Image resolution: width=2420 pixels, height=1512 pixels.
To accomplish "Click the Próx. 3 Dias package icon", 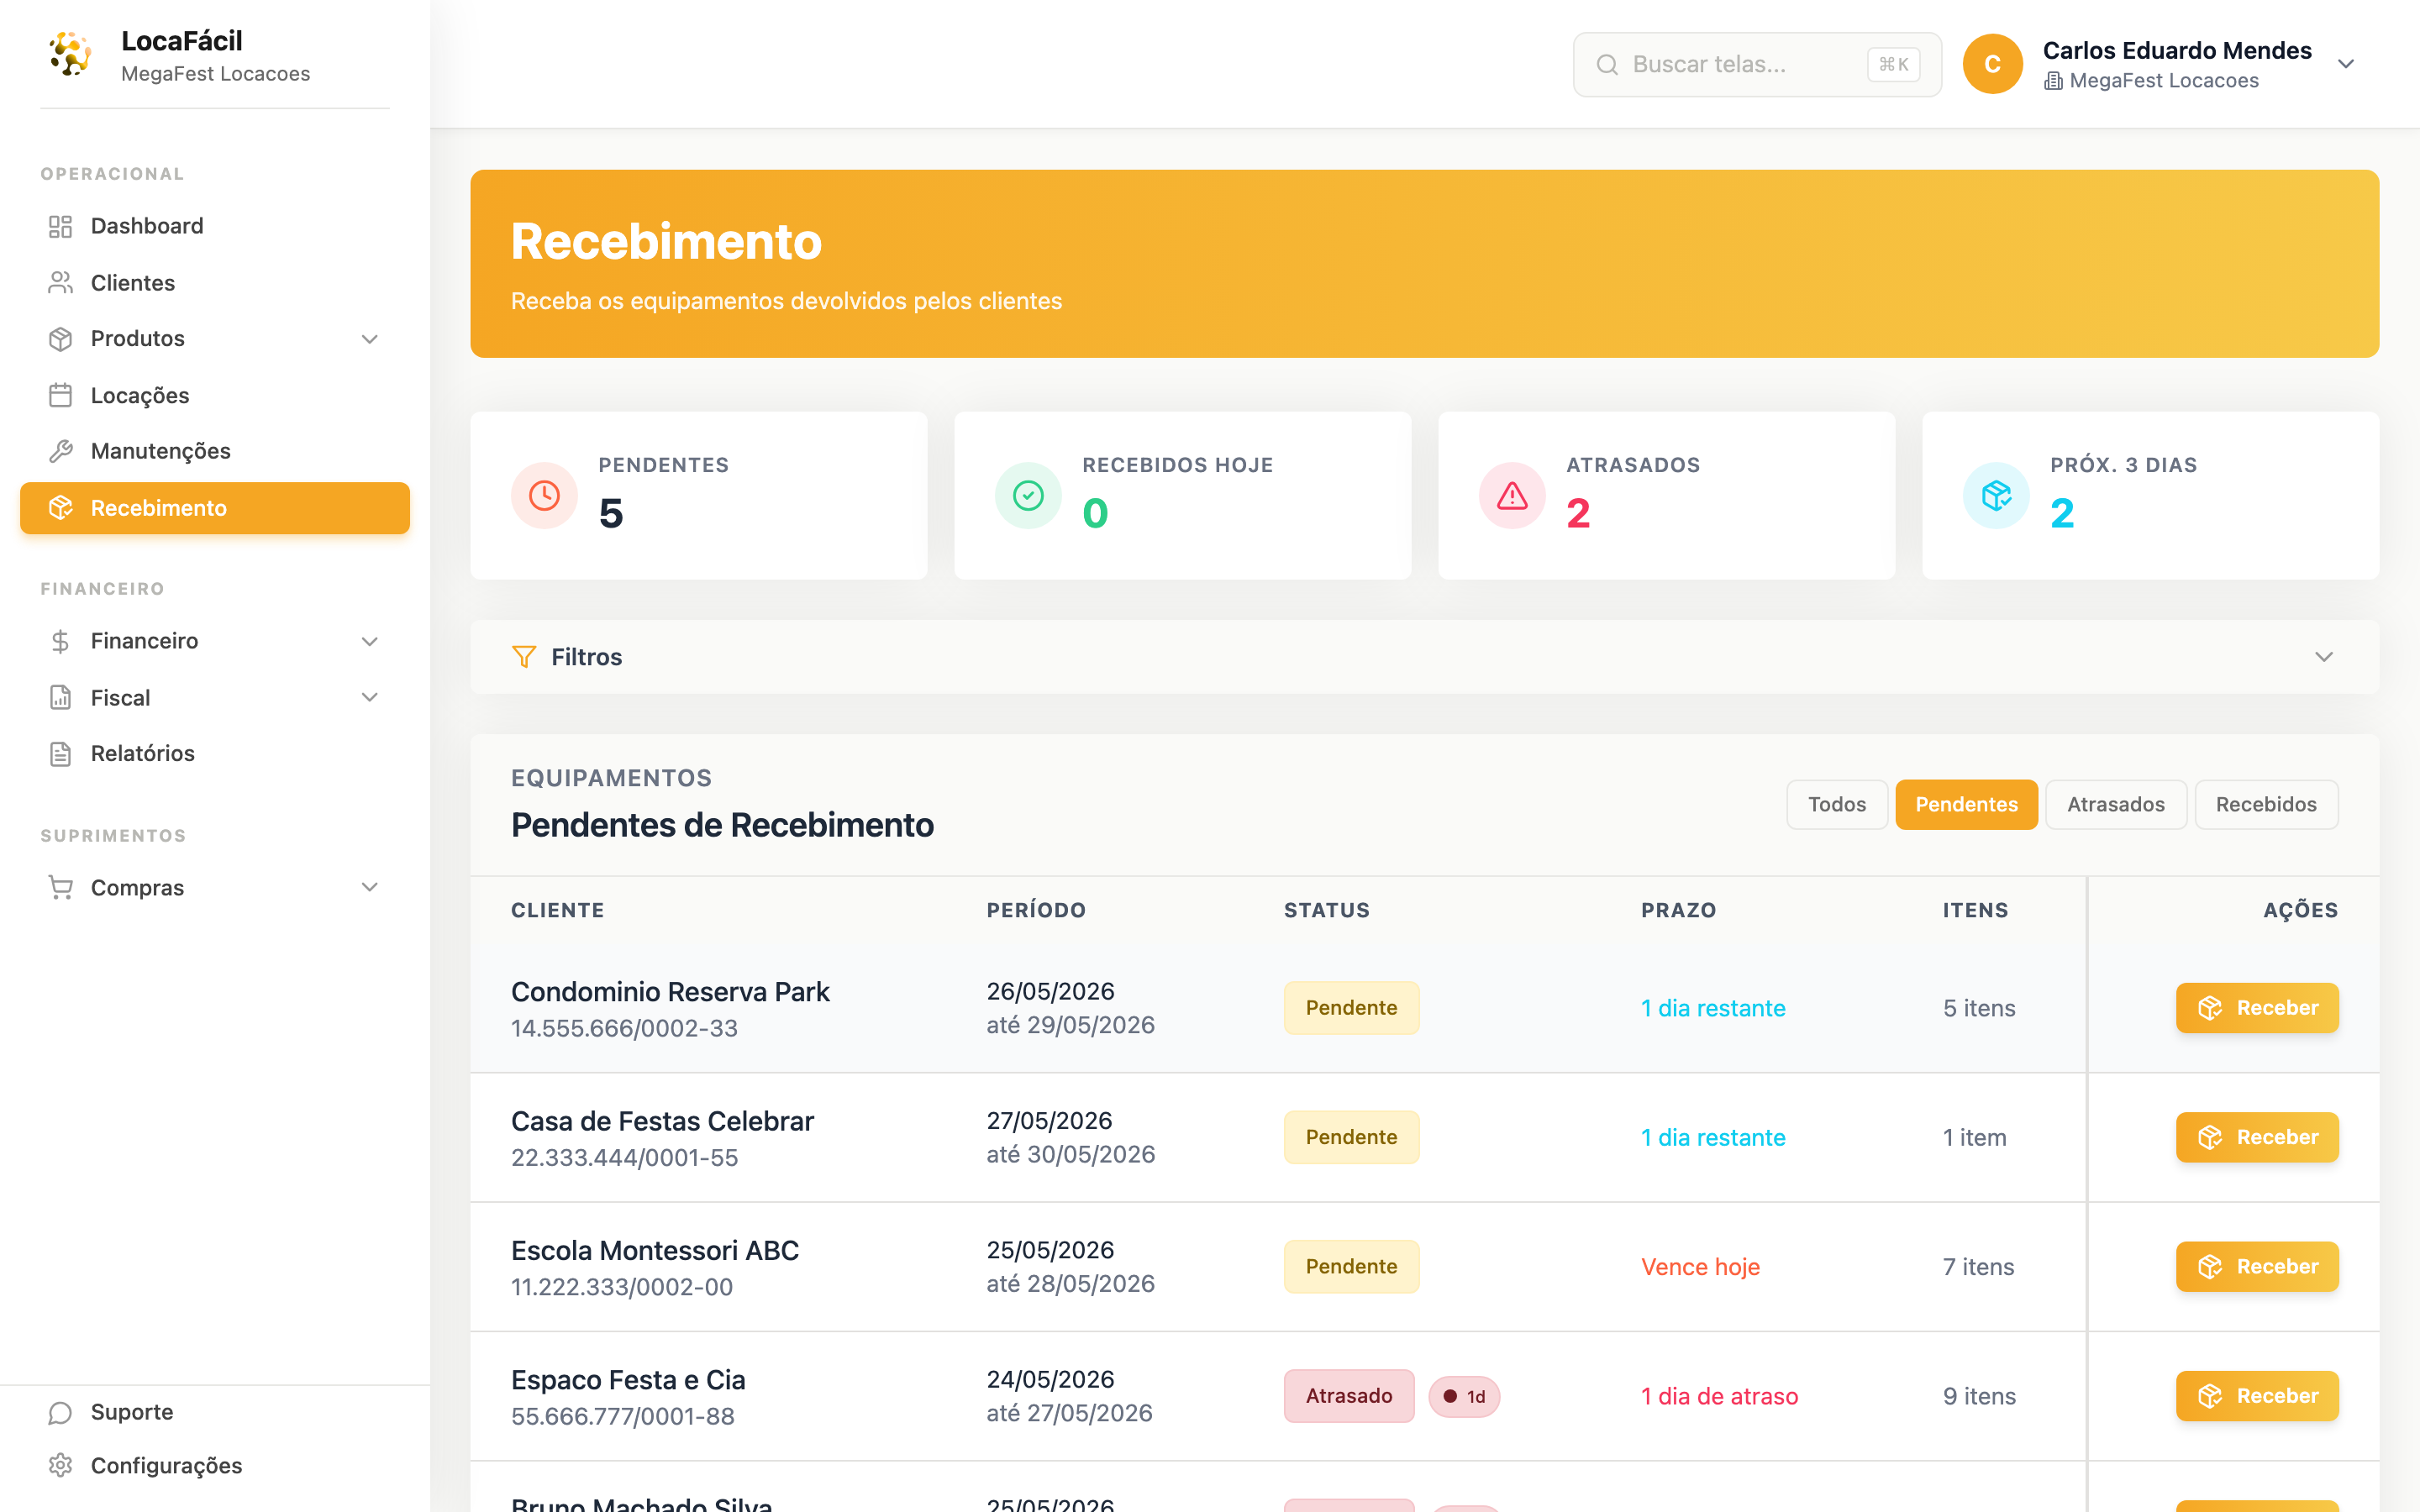I will click(x=1996, y=495).
